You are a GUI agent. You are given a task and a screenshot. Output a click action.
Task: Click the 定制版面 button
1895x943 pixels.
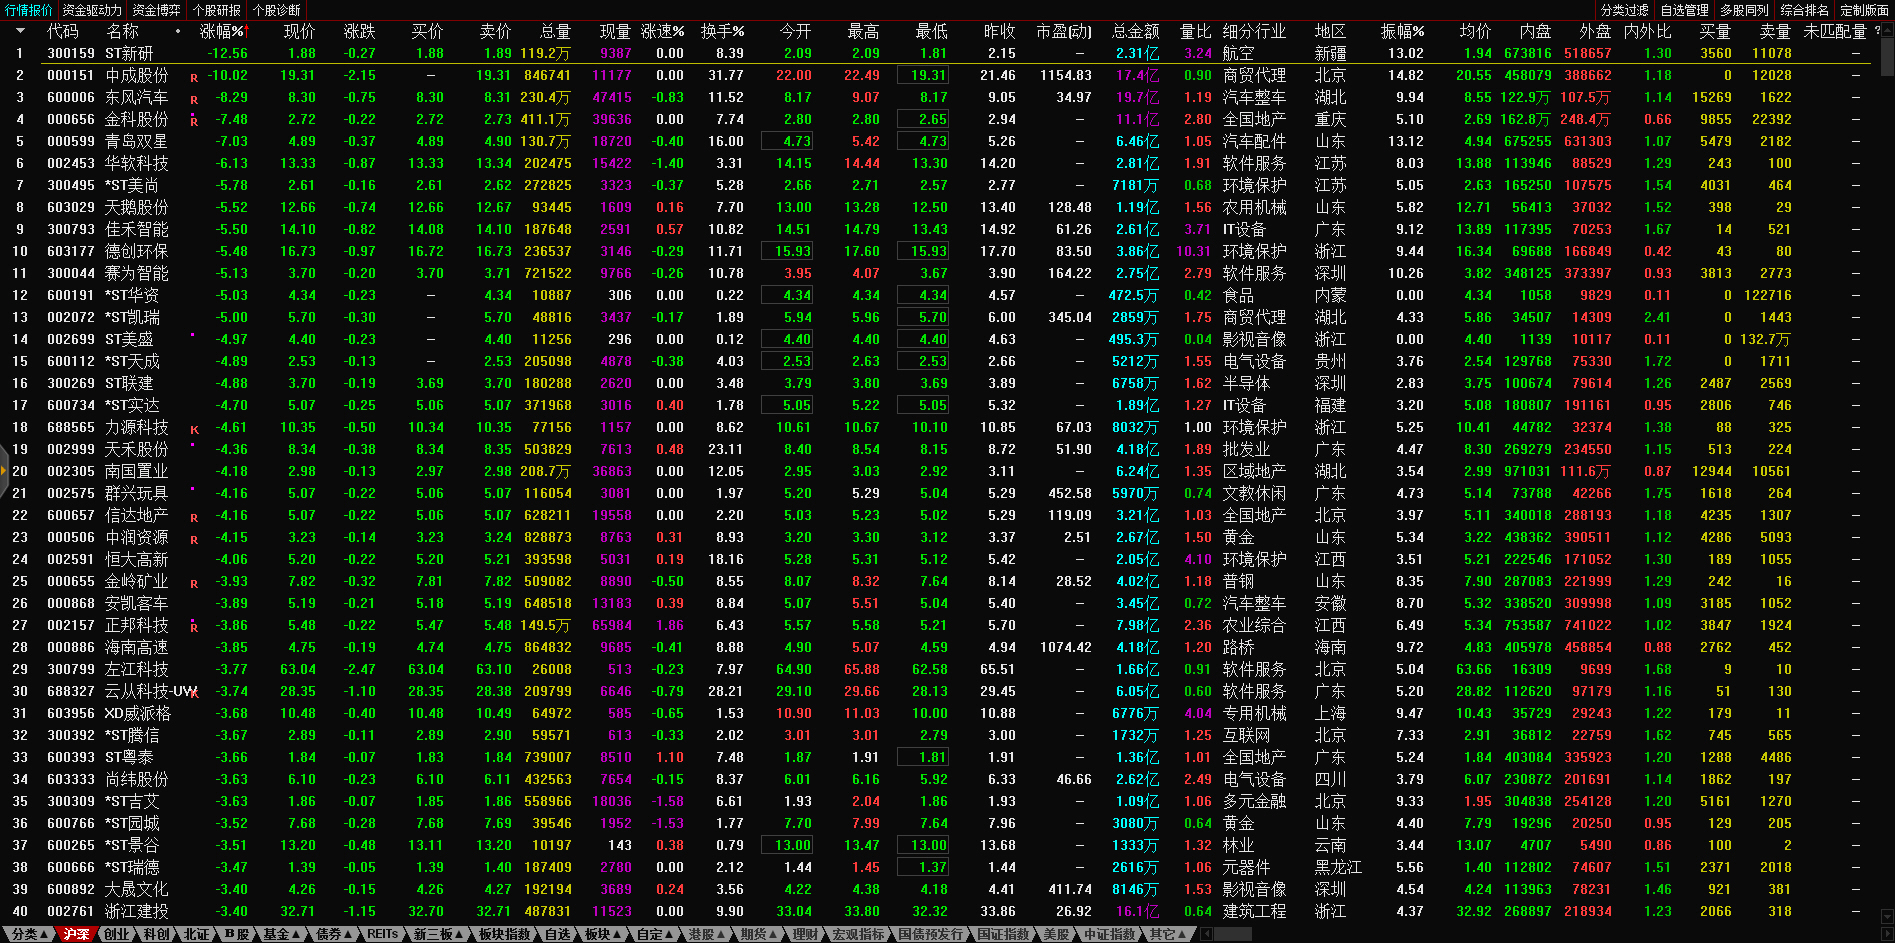1864,10
